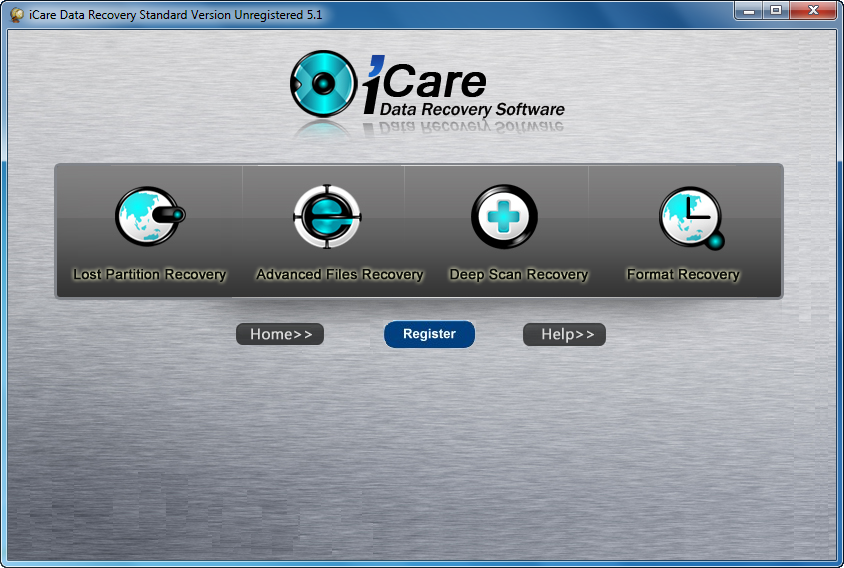Viewport: 844px width, 568px height.
Task: Click the window title text in title bar
Action: point(175,15)
